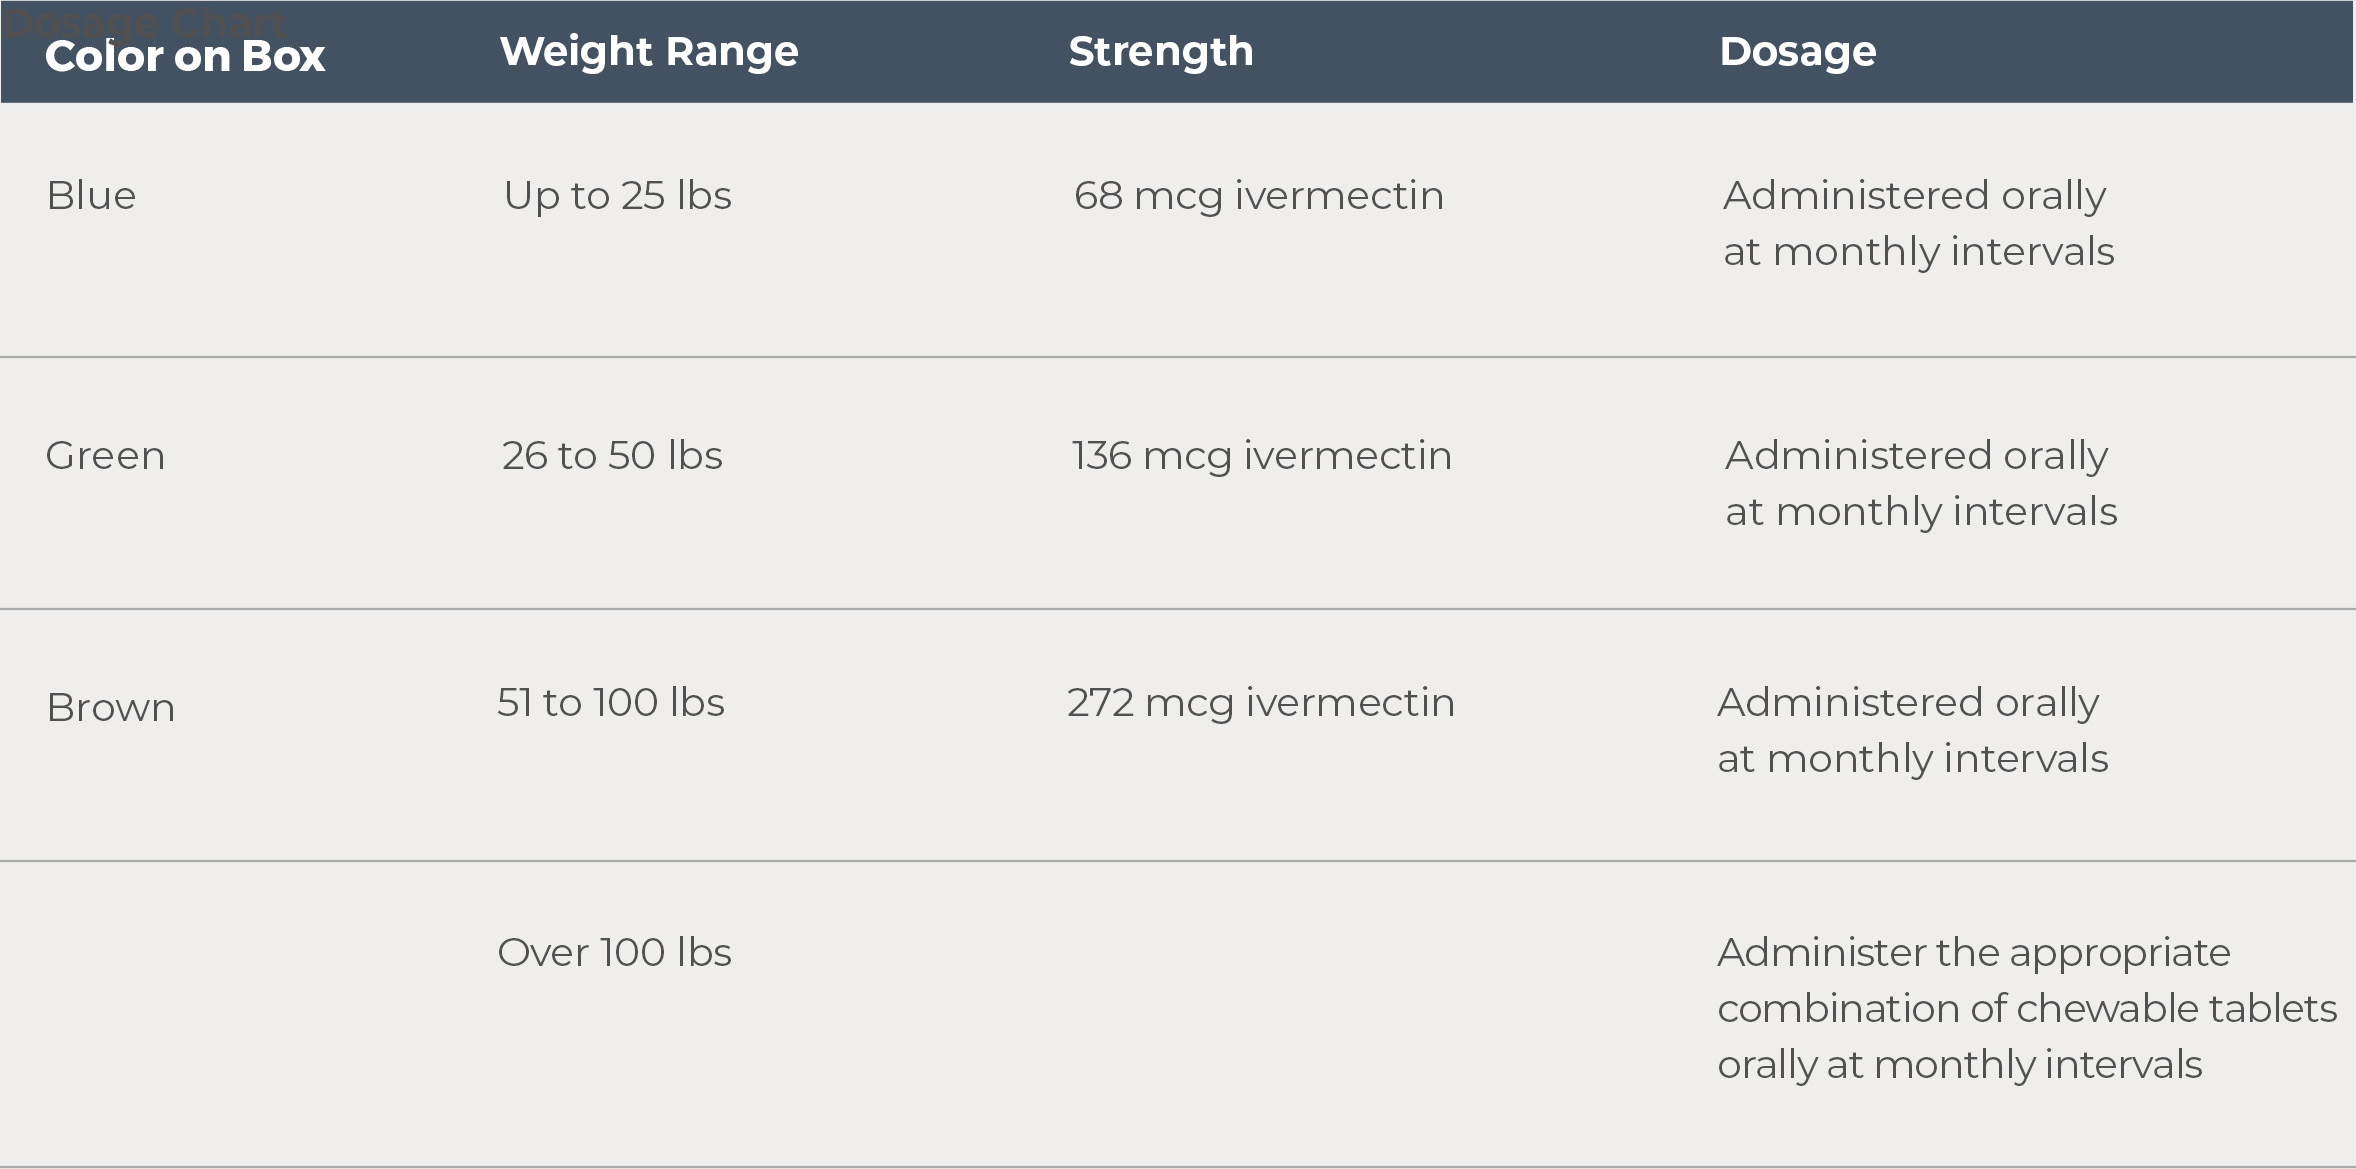The height and width of the screenshot is (1169, 2356).
Task: Select the Dosage column header
Action: [1798, 52]
